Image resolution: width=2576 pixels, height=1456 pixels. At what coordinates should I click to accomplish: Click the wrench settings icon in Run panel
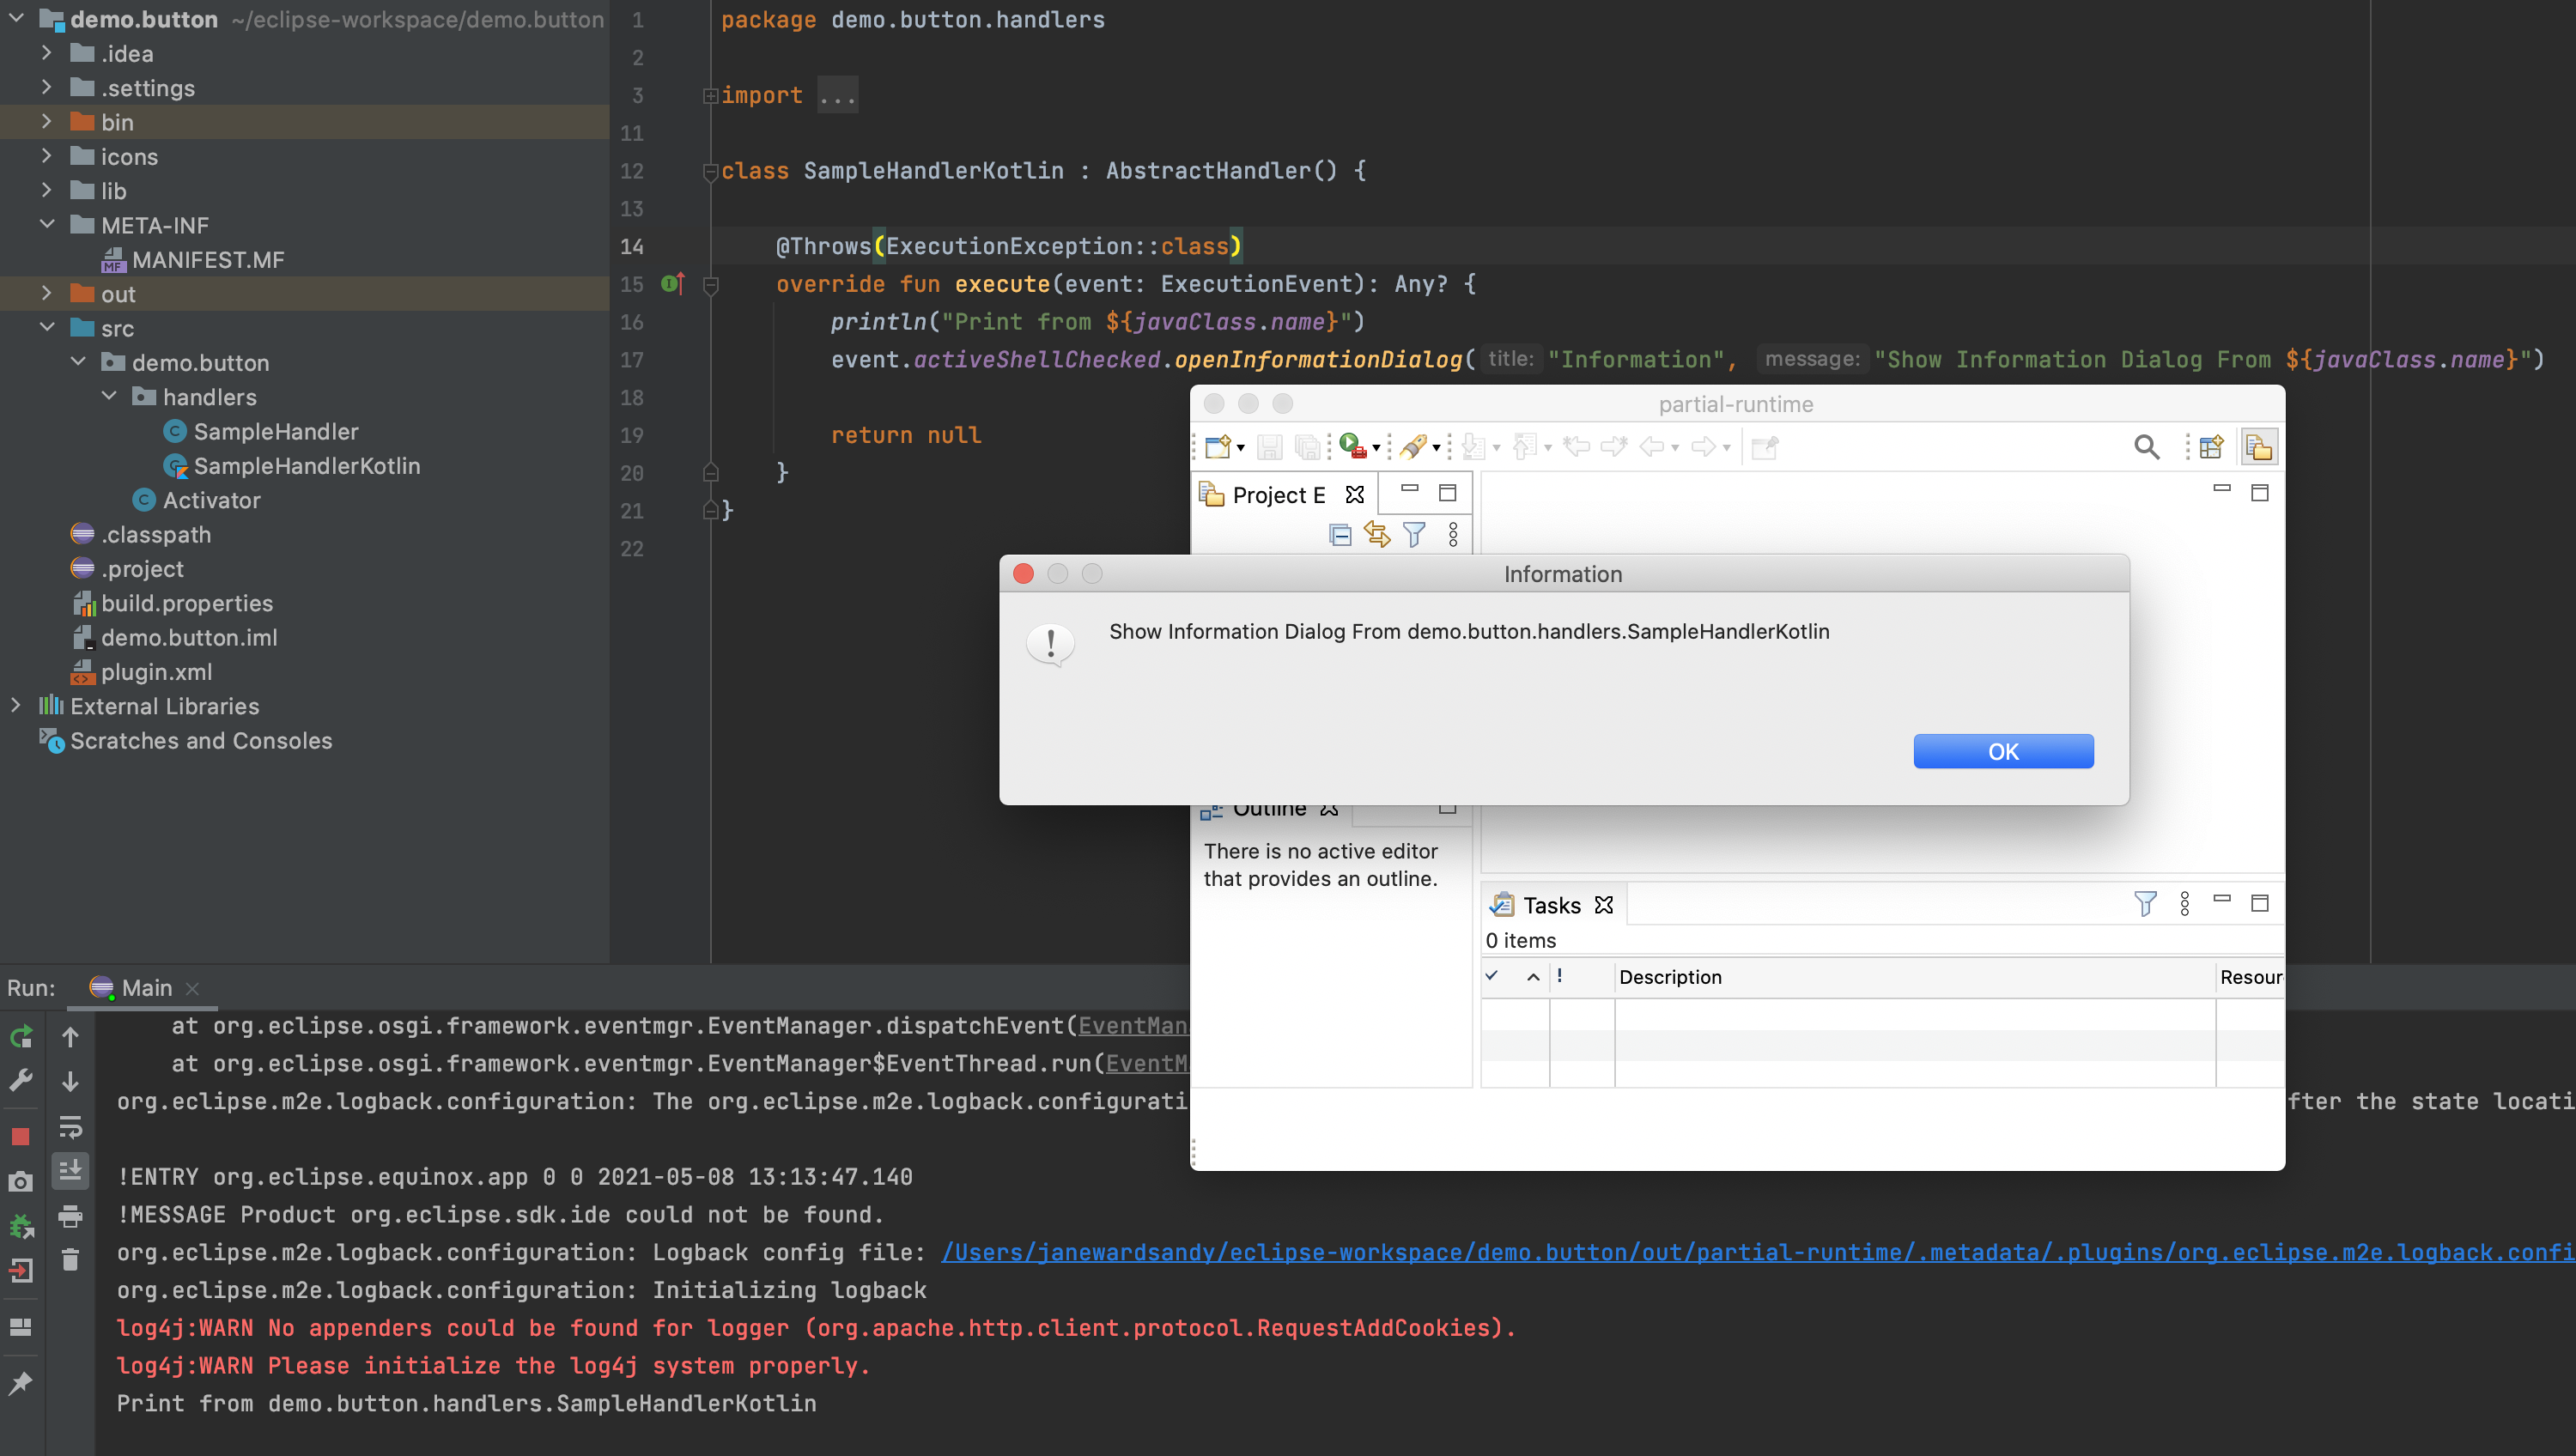21,1081
